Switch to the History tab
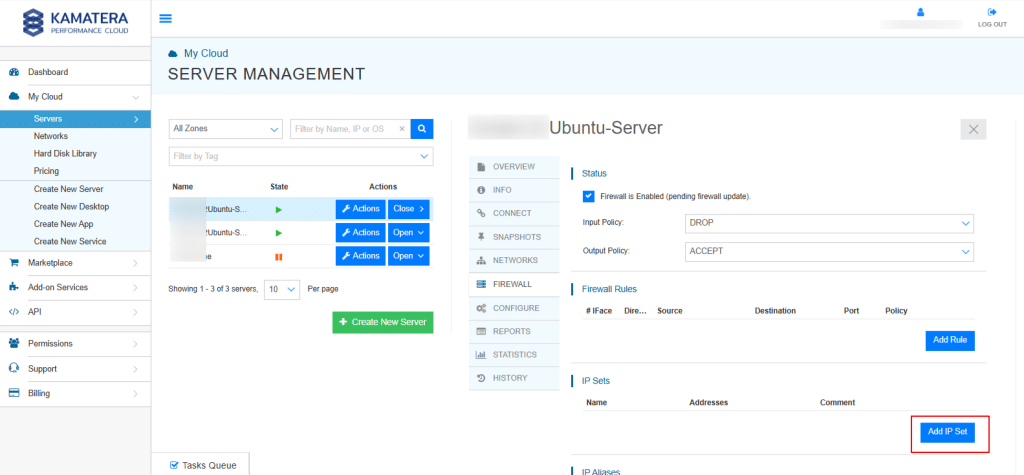This screenshot has height=475, width=1024. pyautogui.click(x=514, y=378)
